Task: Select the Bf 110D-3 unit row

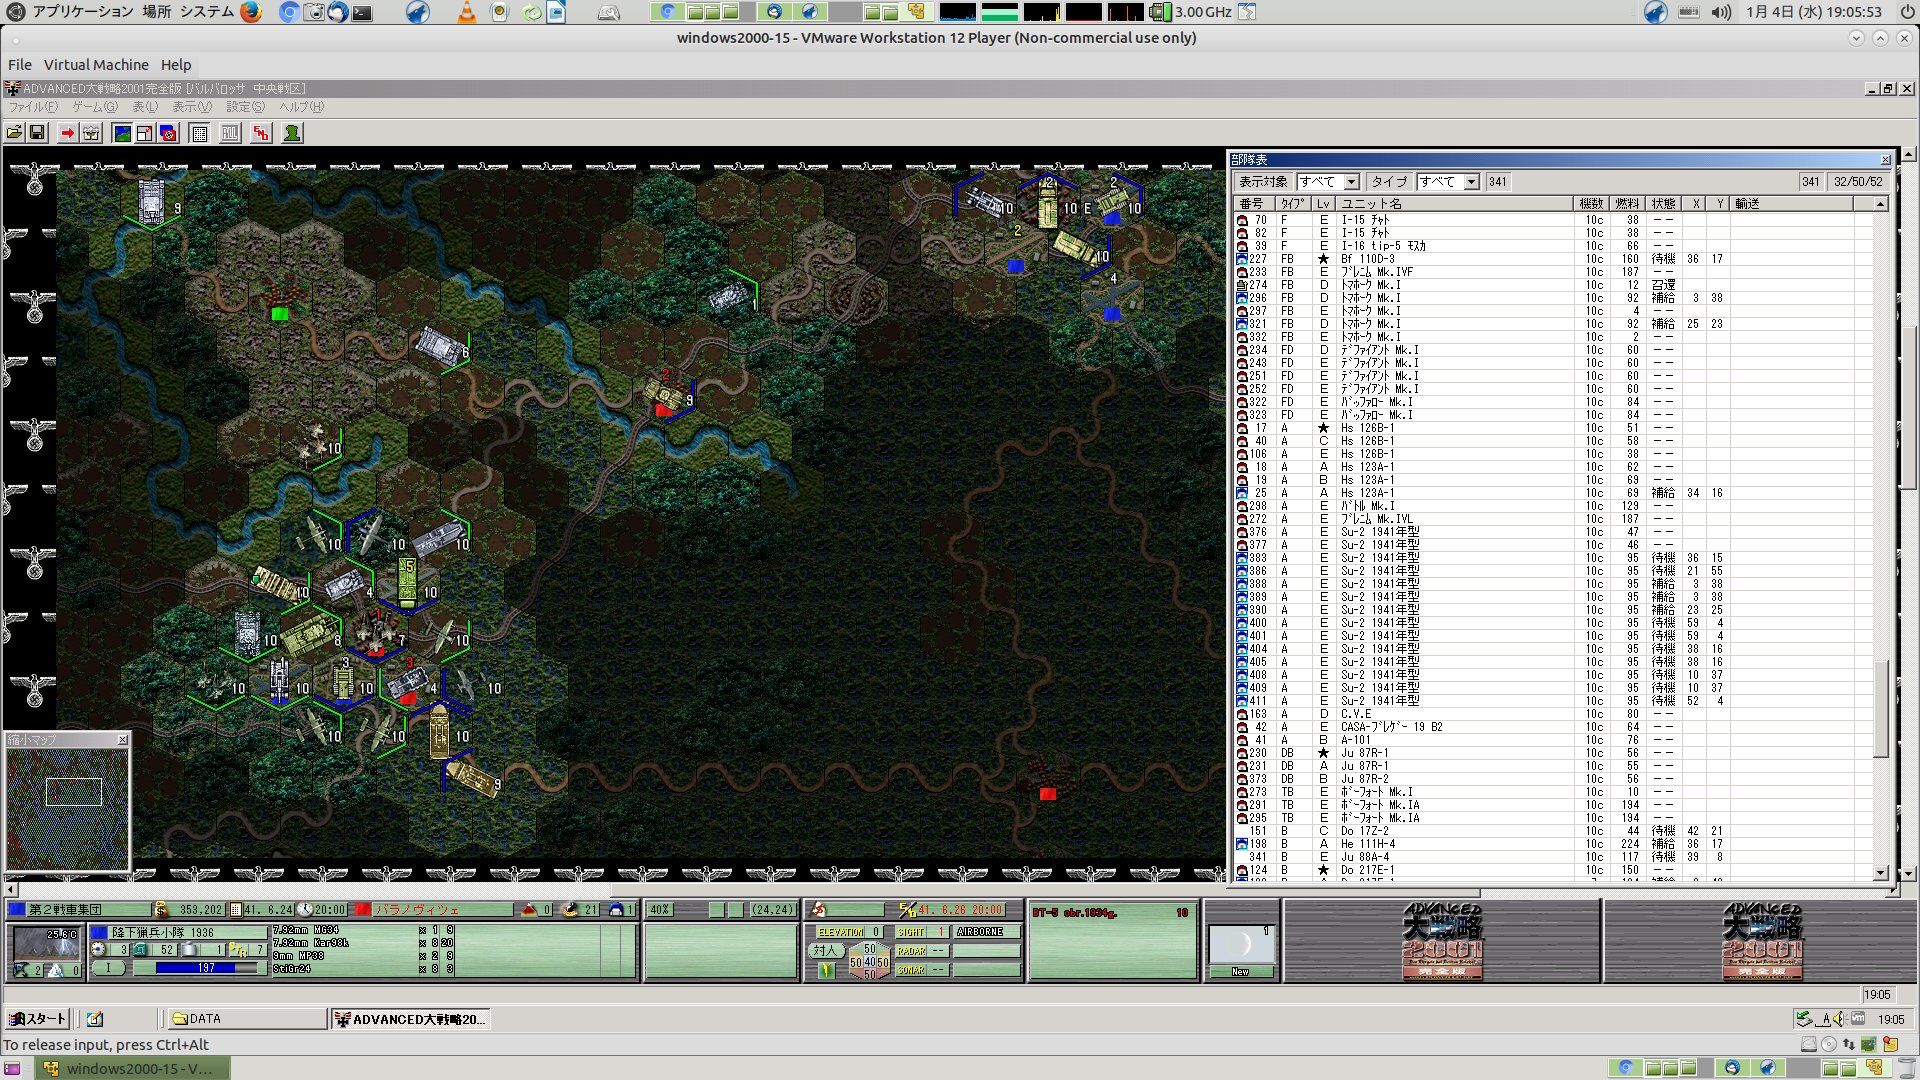Action: pos(1553,259)
